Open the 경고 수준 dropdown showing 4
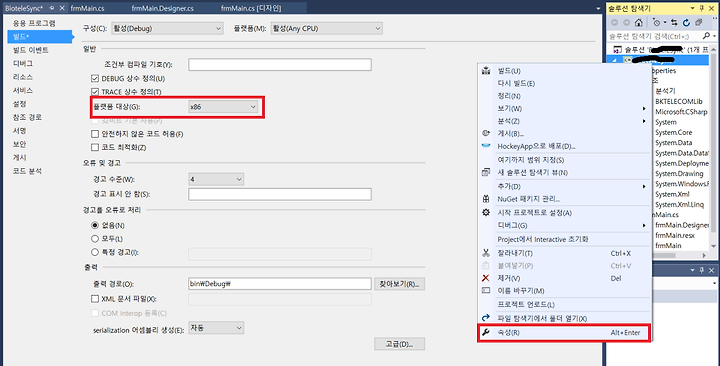720x366 pixels. [x=216, y=179]
